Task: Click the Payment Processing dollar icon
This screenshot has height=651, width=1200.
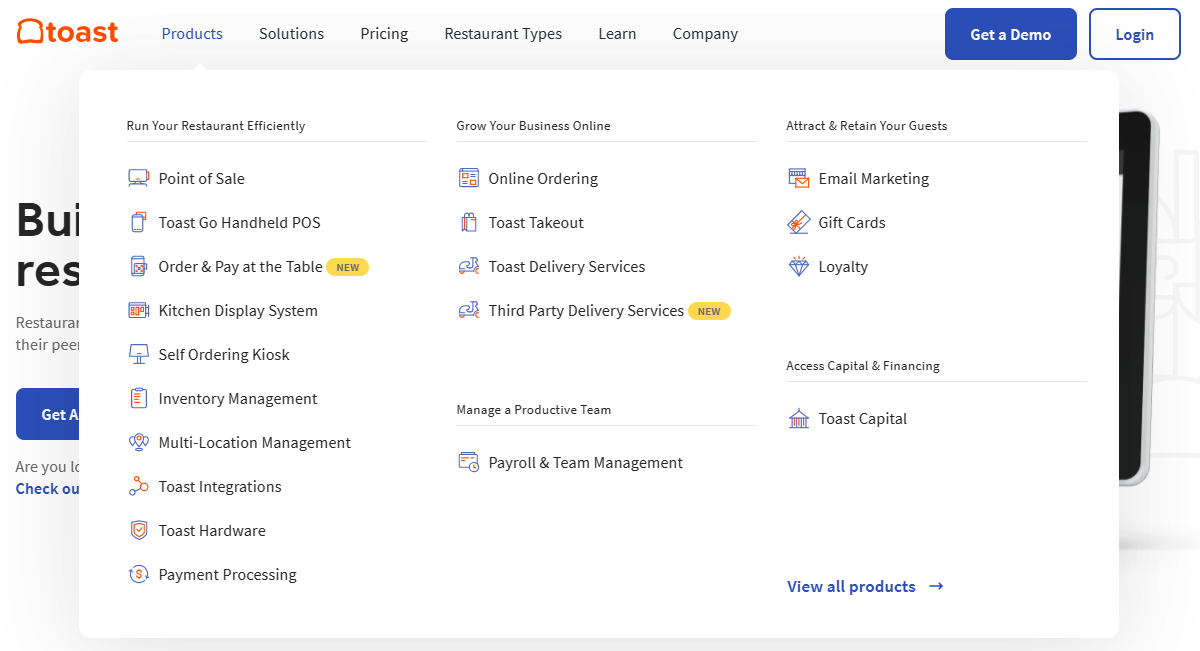Action: 138,575
